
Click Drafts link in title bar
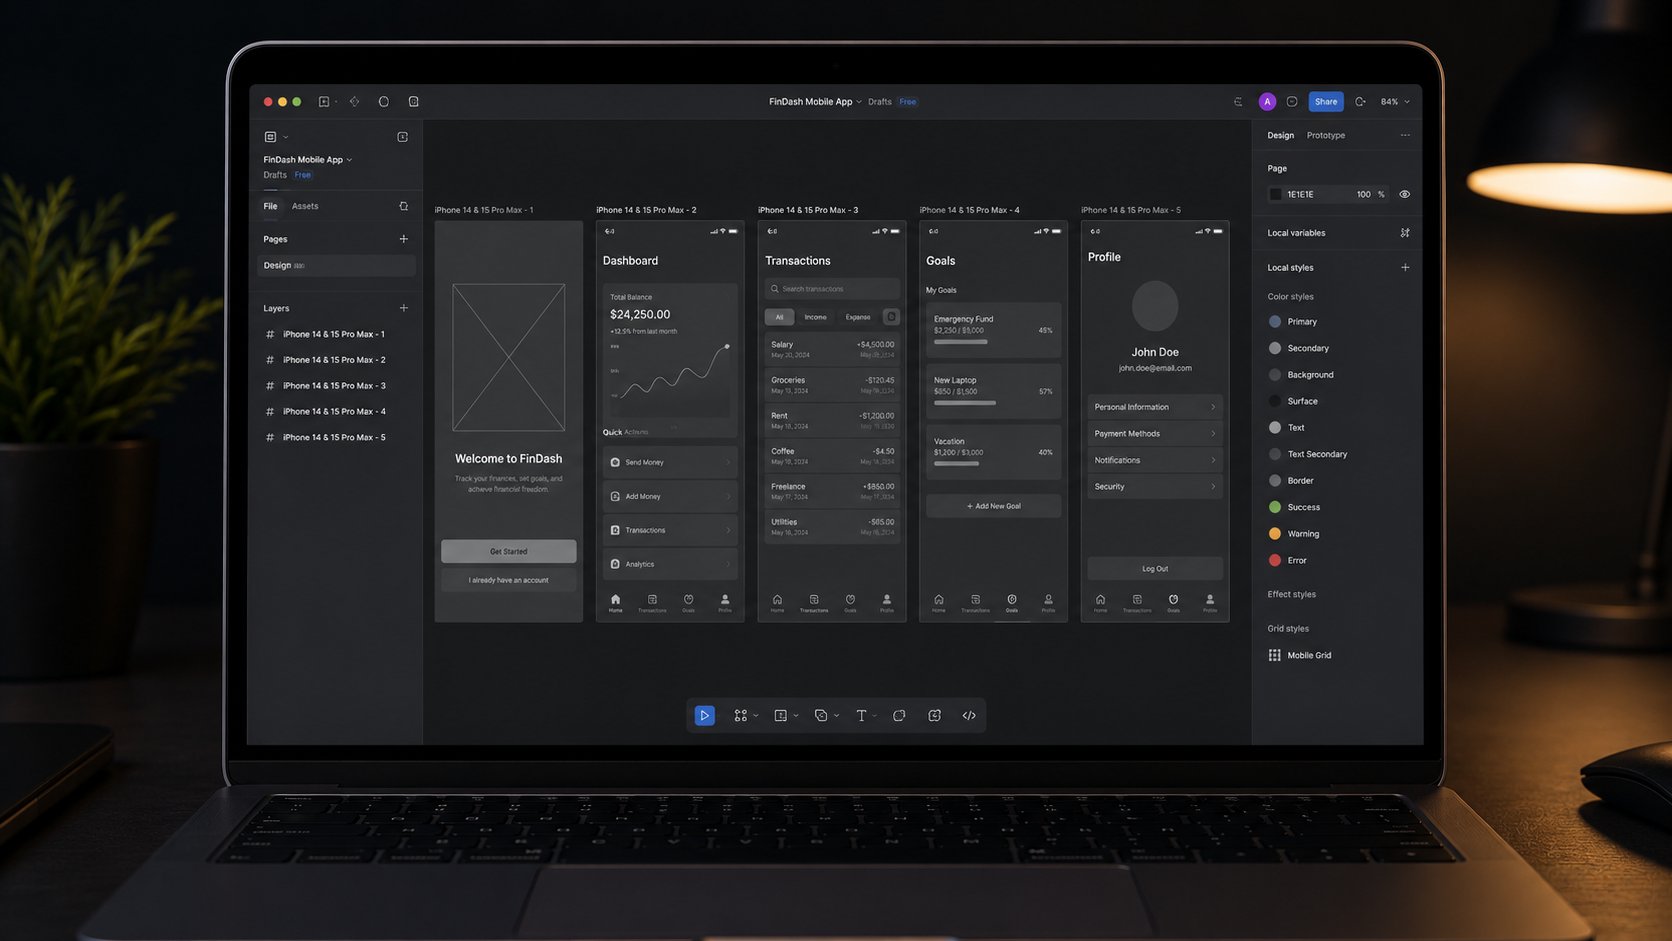coord(880,102)
